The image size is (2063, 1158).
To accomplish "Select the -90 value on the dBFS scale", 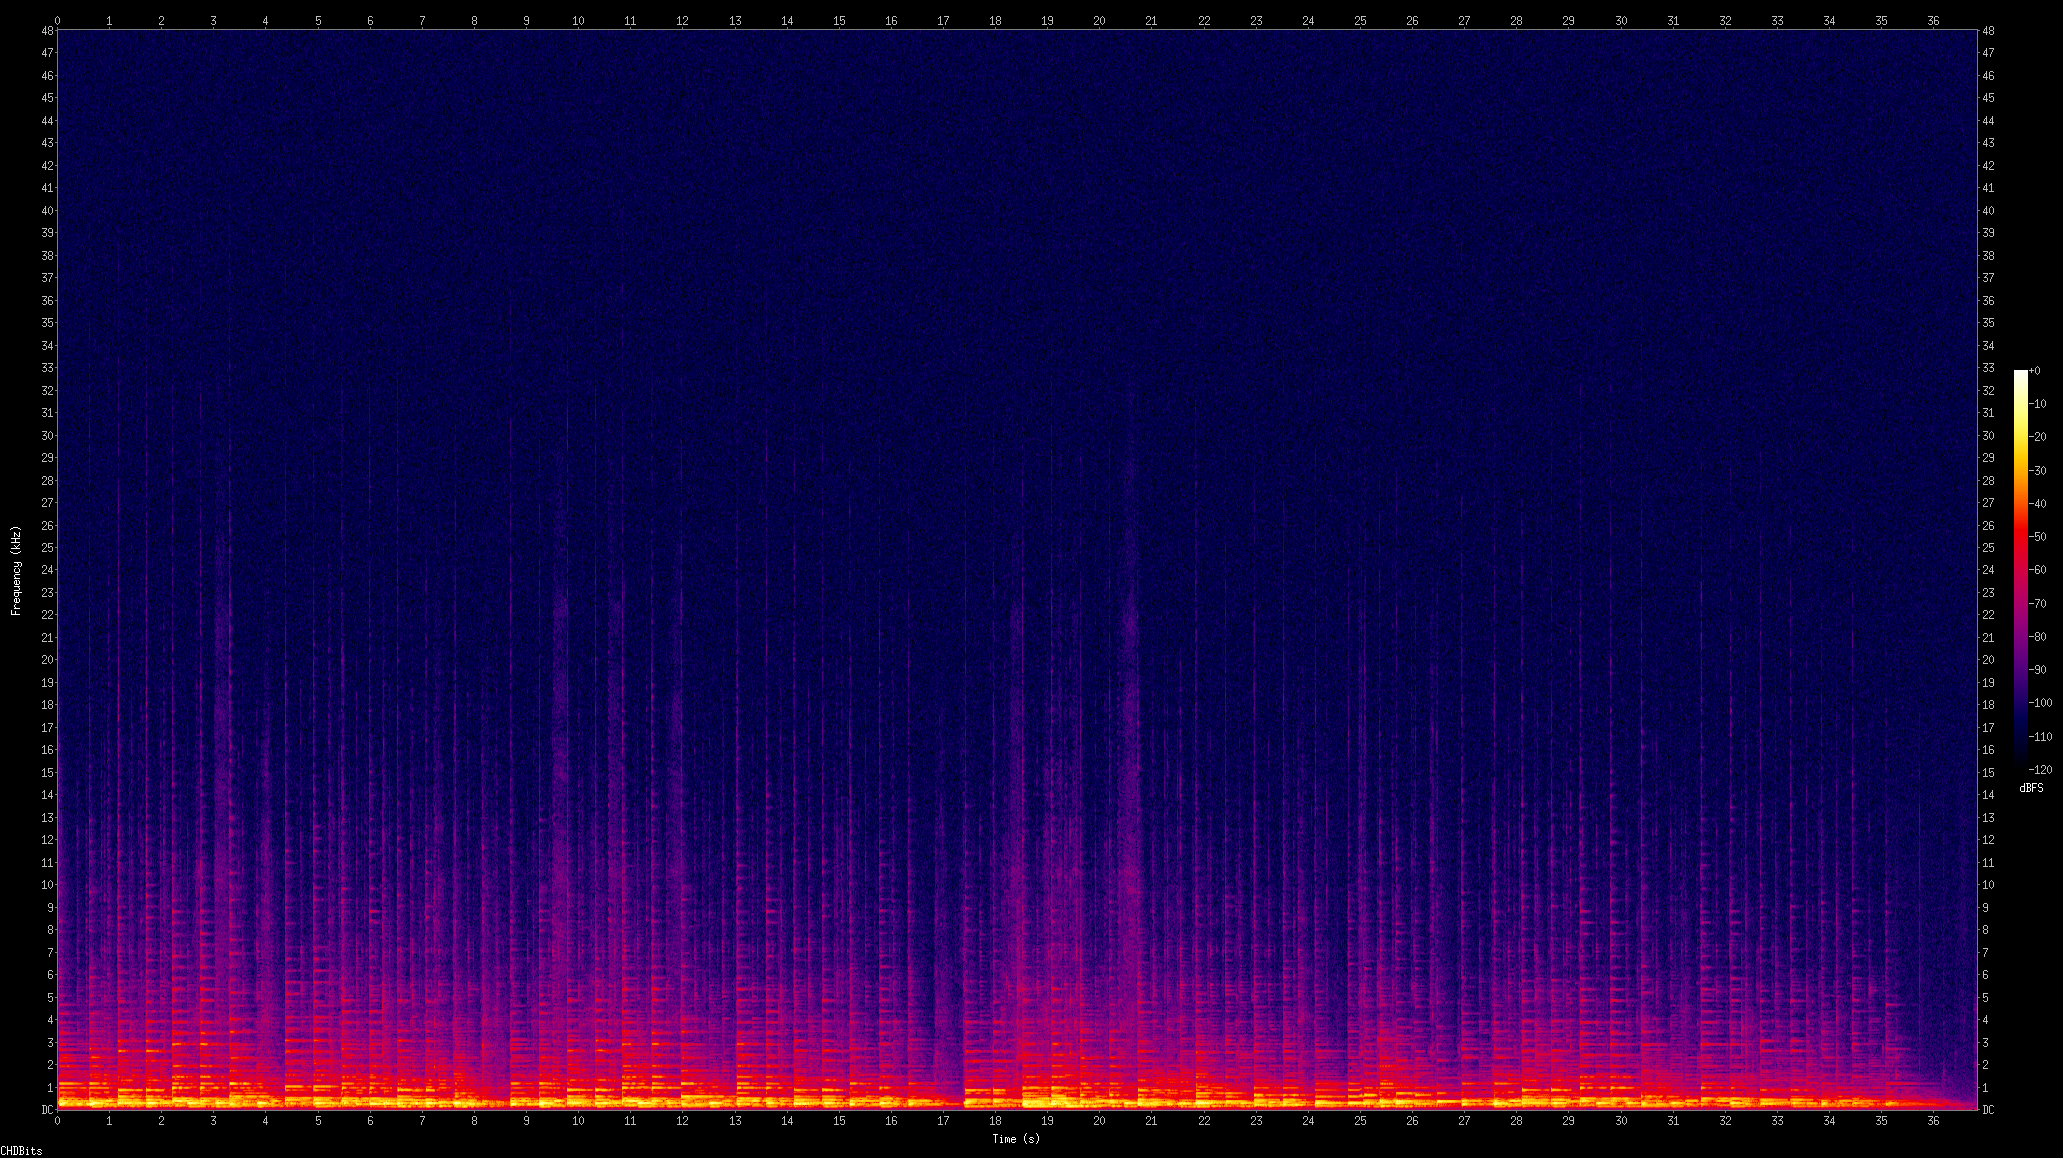I will pyautogui.click(x=2037, y=670).
